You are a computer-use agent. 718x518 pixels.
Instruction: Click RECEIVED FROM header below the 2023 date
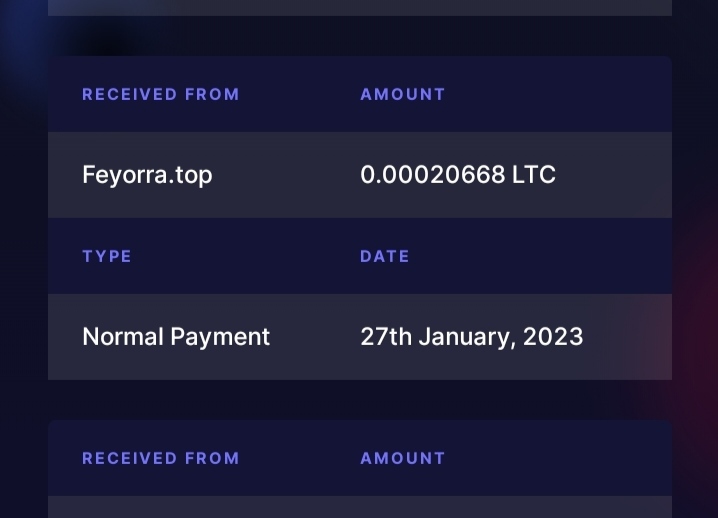[x=161, y=459]
